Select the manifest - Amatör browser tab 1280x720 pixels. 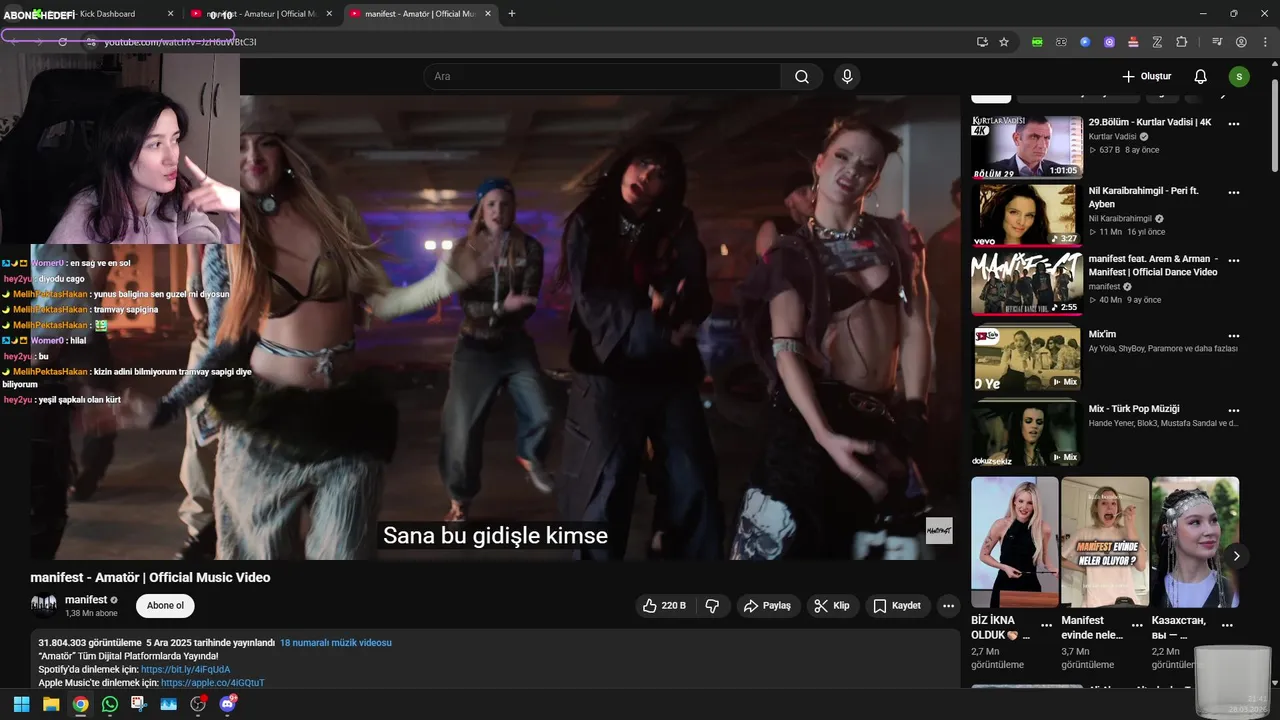[x=420, y=14]
